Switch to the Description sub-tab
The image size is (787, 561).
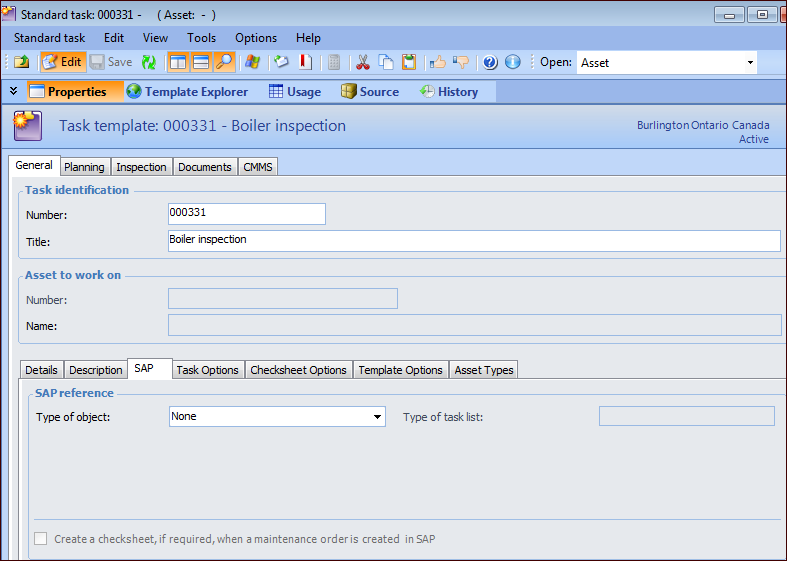96,370
